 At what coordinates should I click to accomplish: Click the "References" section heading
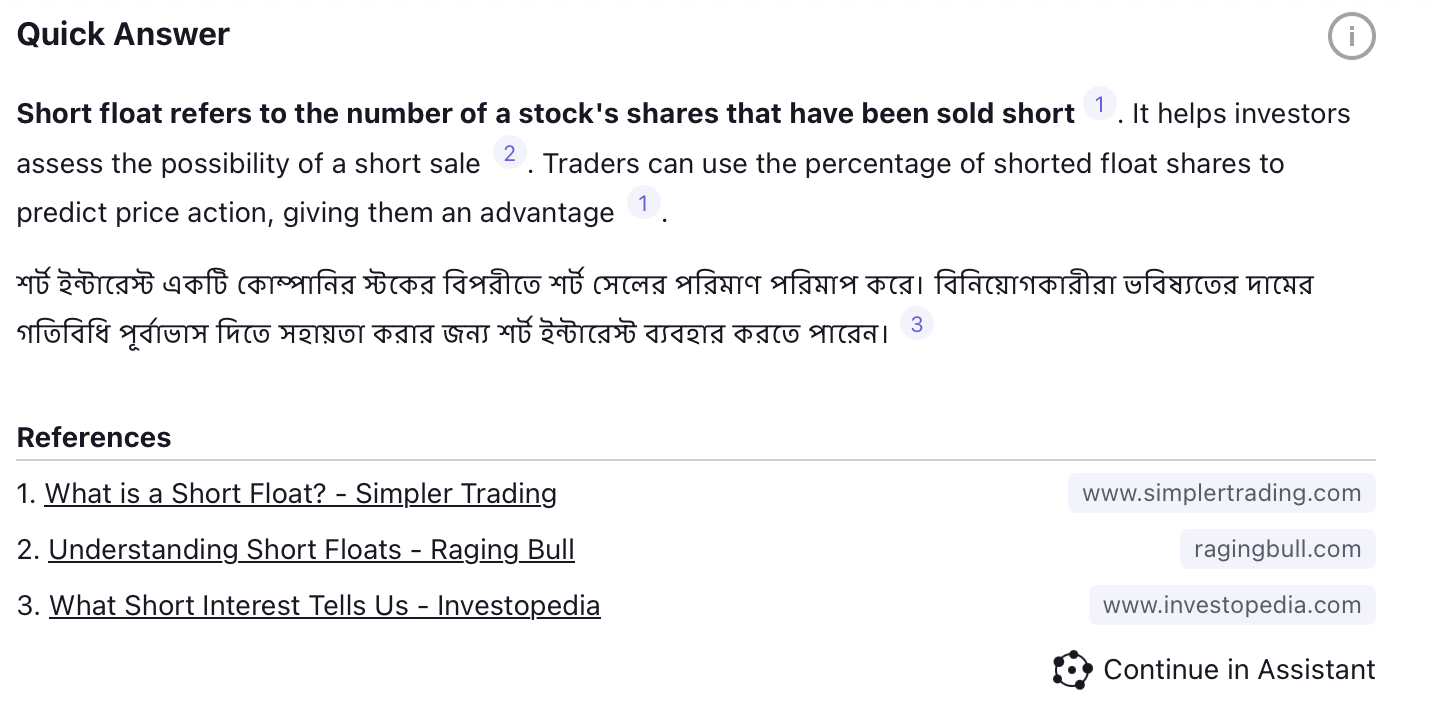(94, 438)
